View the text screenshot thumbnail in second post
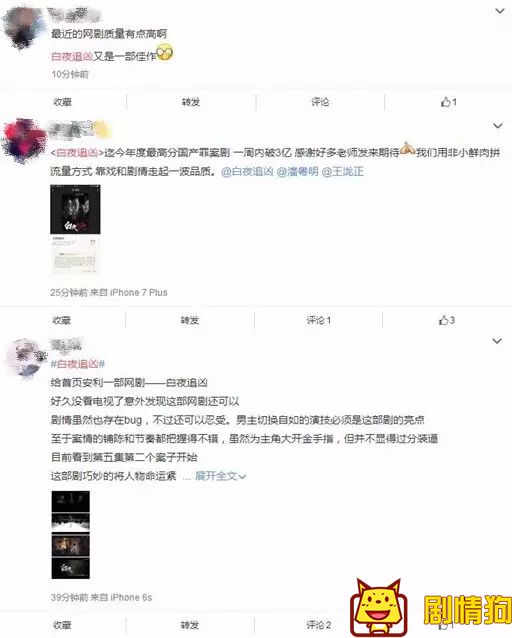The height and width of the screenshot is (638, 512). point(75,255)
